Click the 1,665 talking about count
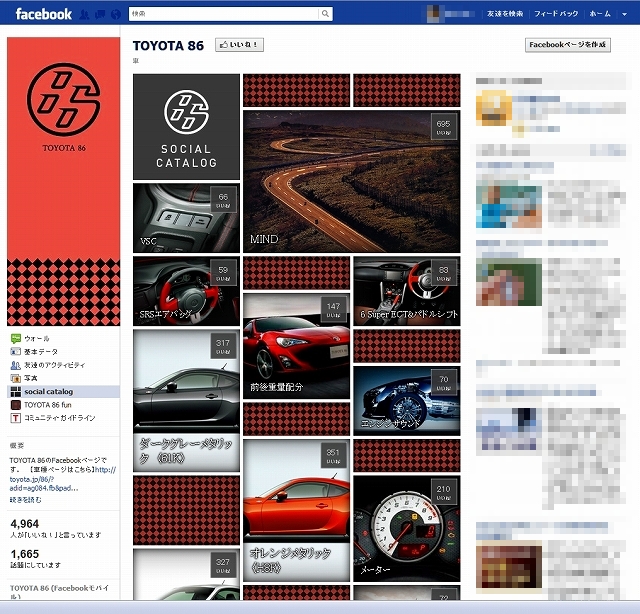 click(x=24, y=554)
